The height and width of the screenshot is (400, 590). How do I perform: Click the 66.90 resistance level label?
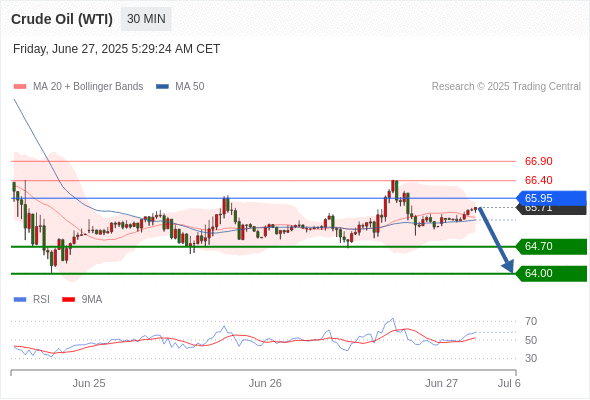click(x=538, y=161)
